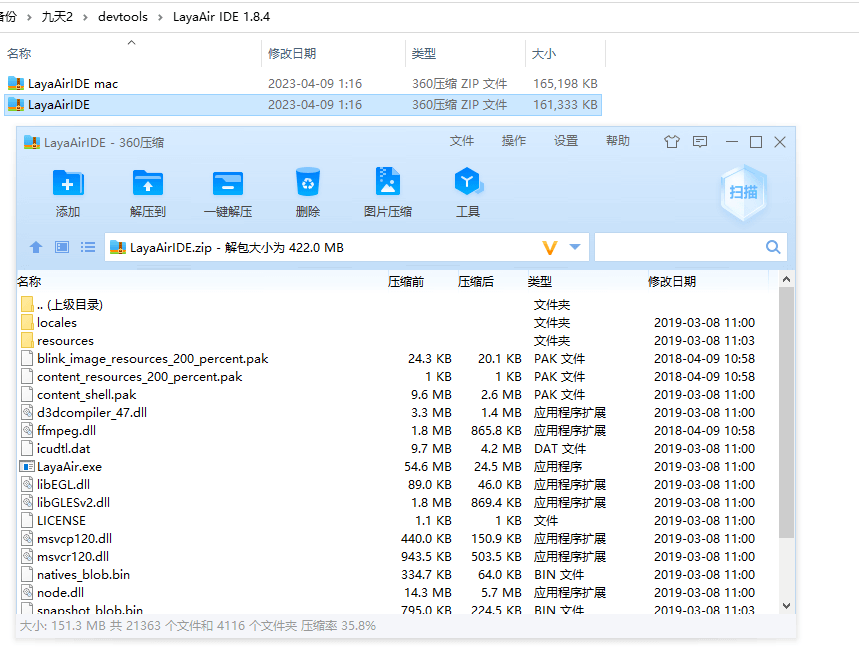Click scroll down arrow in archive list

(786, 606)
